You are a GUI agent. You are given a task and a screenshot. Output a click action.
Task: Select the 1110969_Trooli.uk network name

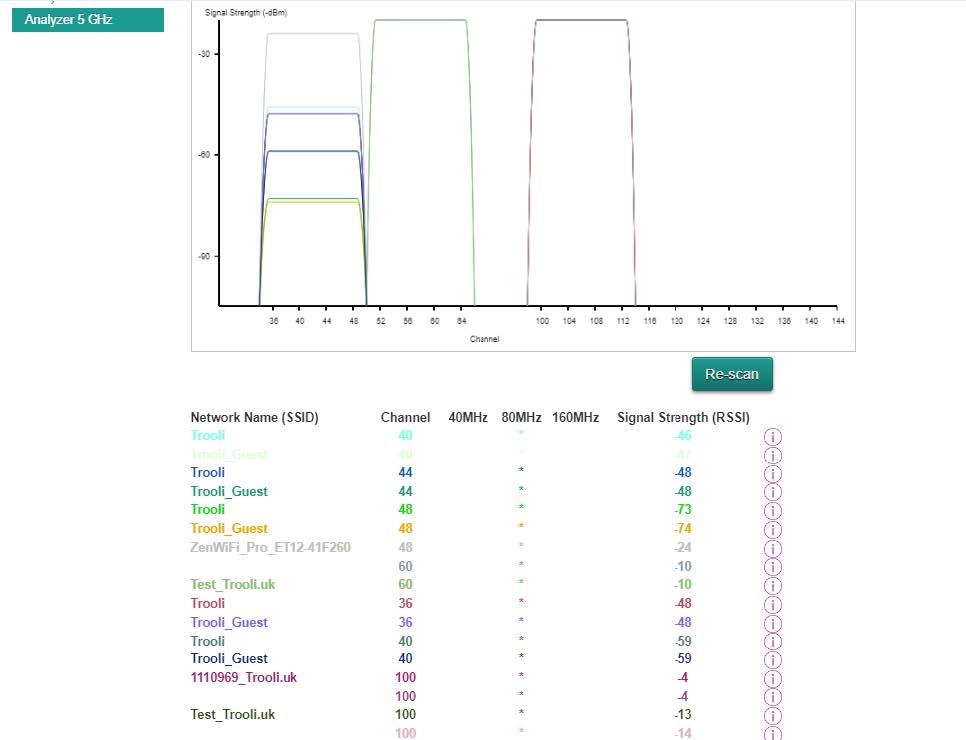pyautogui.click(x=243, y=678)
